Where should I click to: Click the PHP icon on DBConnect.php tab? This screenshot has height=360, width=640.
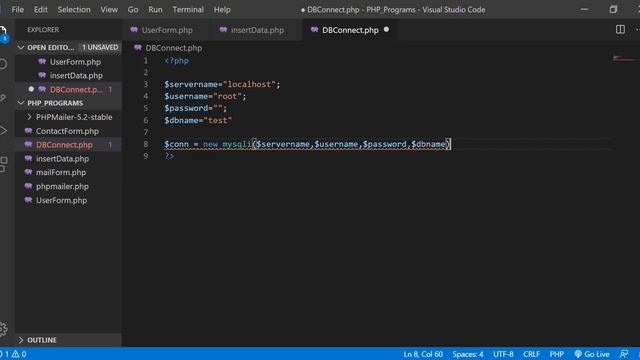[314, 29]
